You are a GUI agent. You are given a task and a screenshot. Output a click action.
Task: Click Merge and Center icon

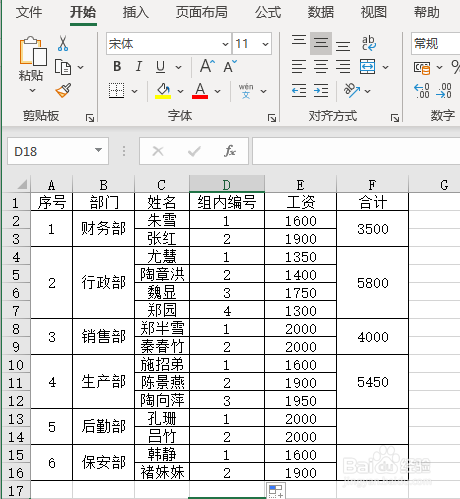pos(368,67)
